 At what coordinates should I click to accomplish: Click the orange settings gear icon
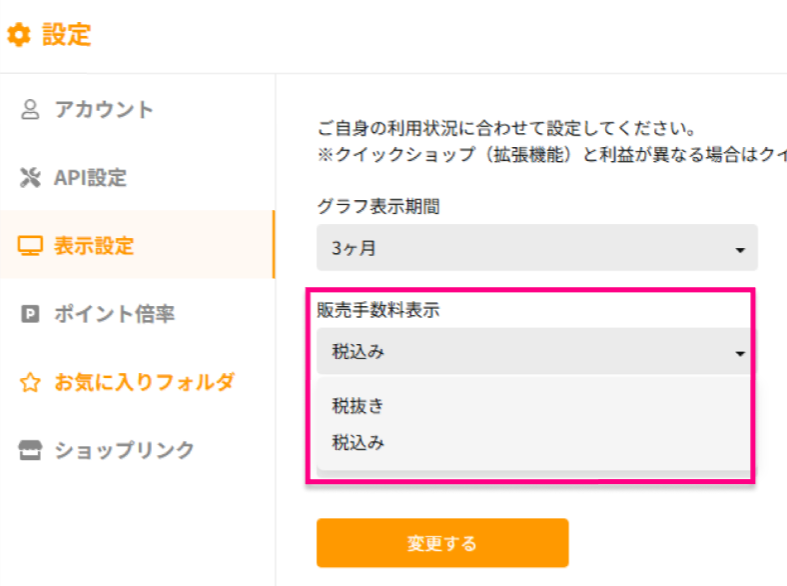tap(19, 35)
